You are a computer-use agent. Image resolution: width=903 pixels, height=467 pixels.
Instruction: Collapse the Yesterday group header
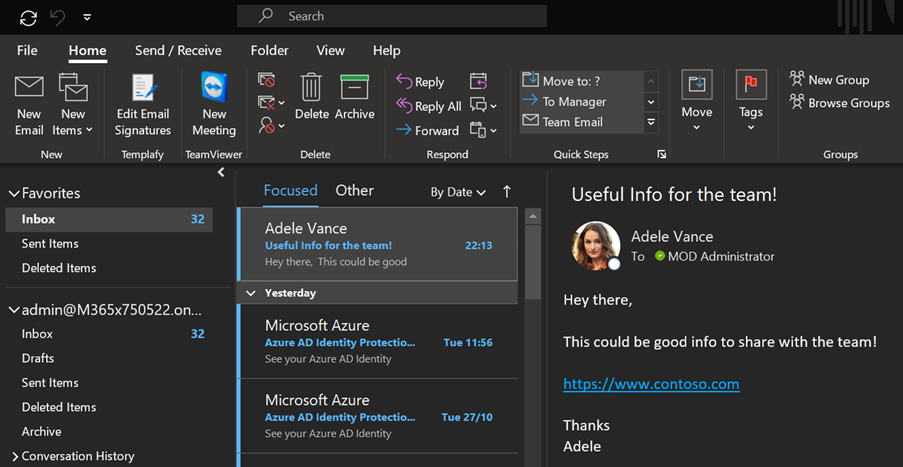coord(251,293)
